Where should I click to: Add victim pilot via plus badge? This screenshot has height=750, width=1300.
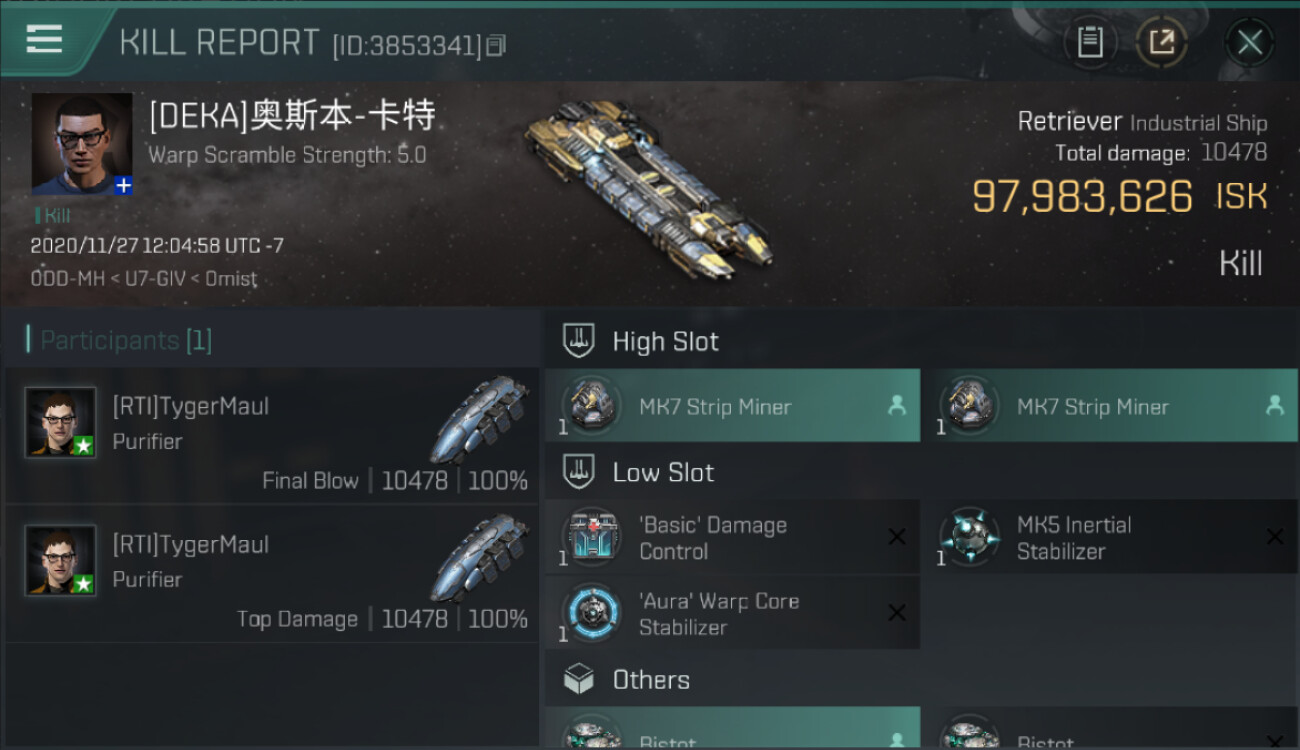click(x=123, y=185)
